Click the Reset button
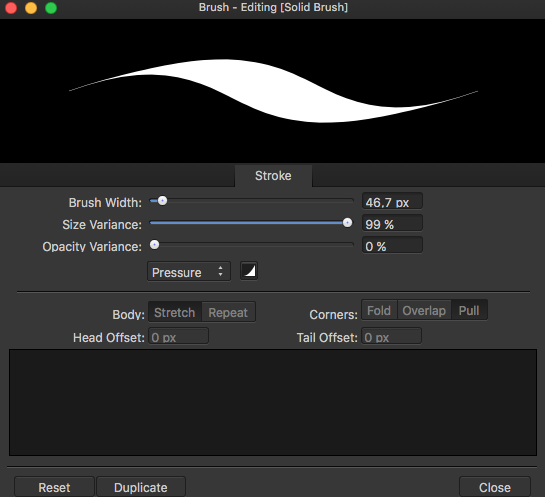This screenshot has width=545, height=497. coord(54,487)
